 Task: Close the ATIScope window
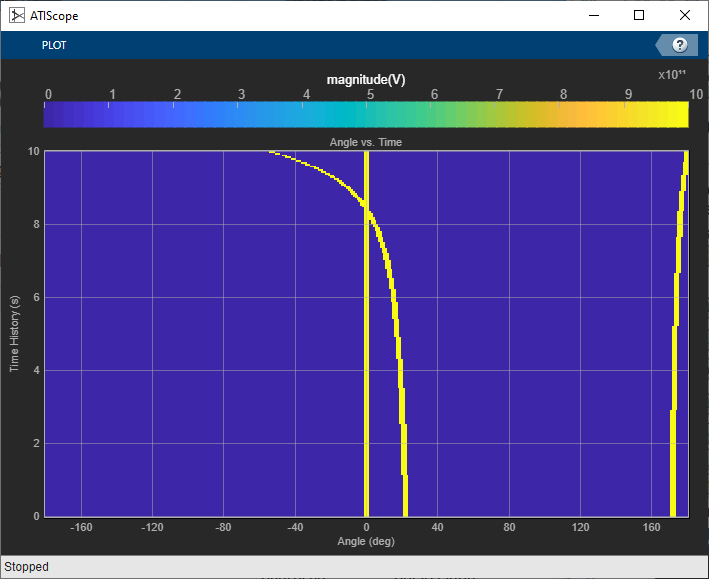point(684,16)
